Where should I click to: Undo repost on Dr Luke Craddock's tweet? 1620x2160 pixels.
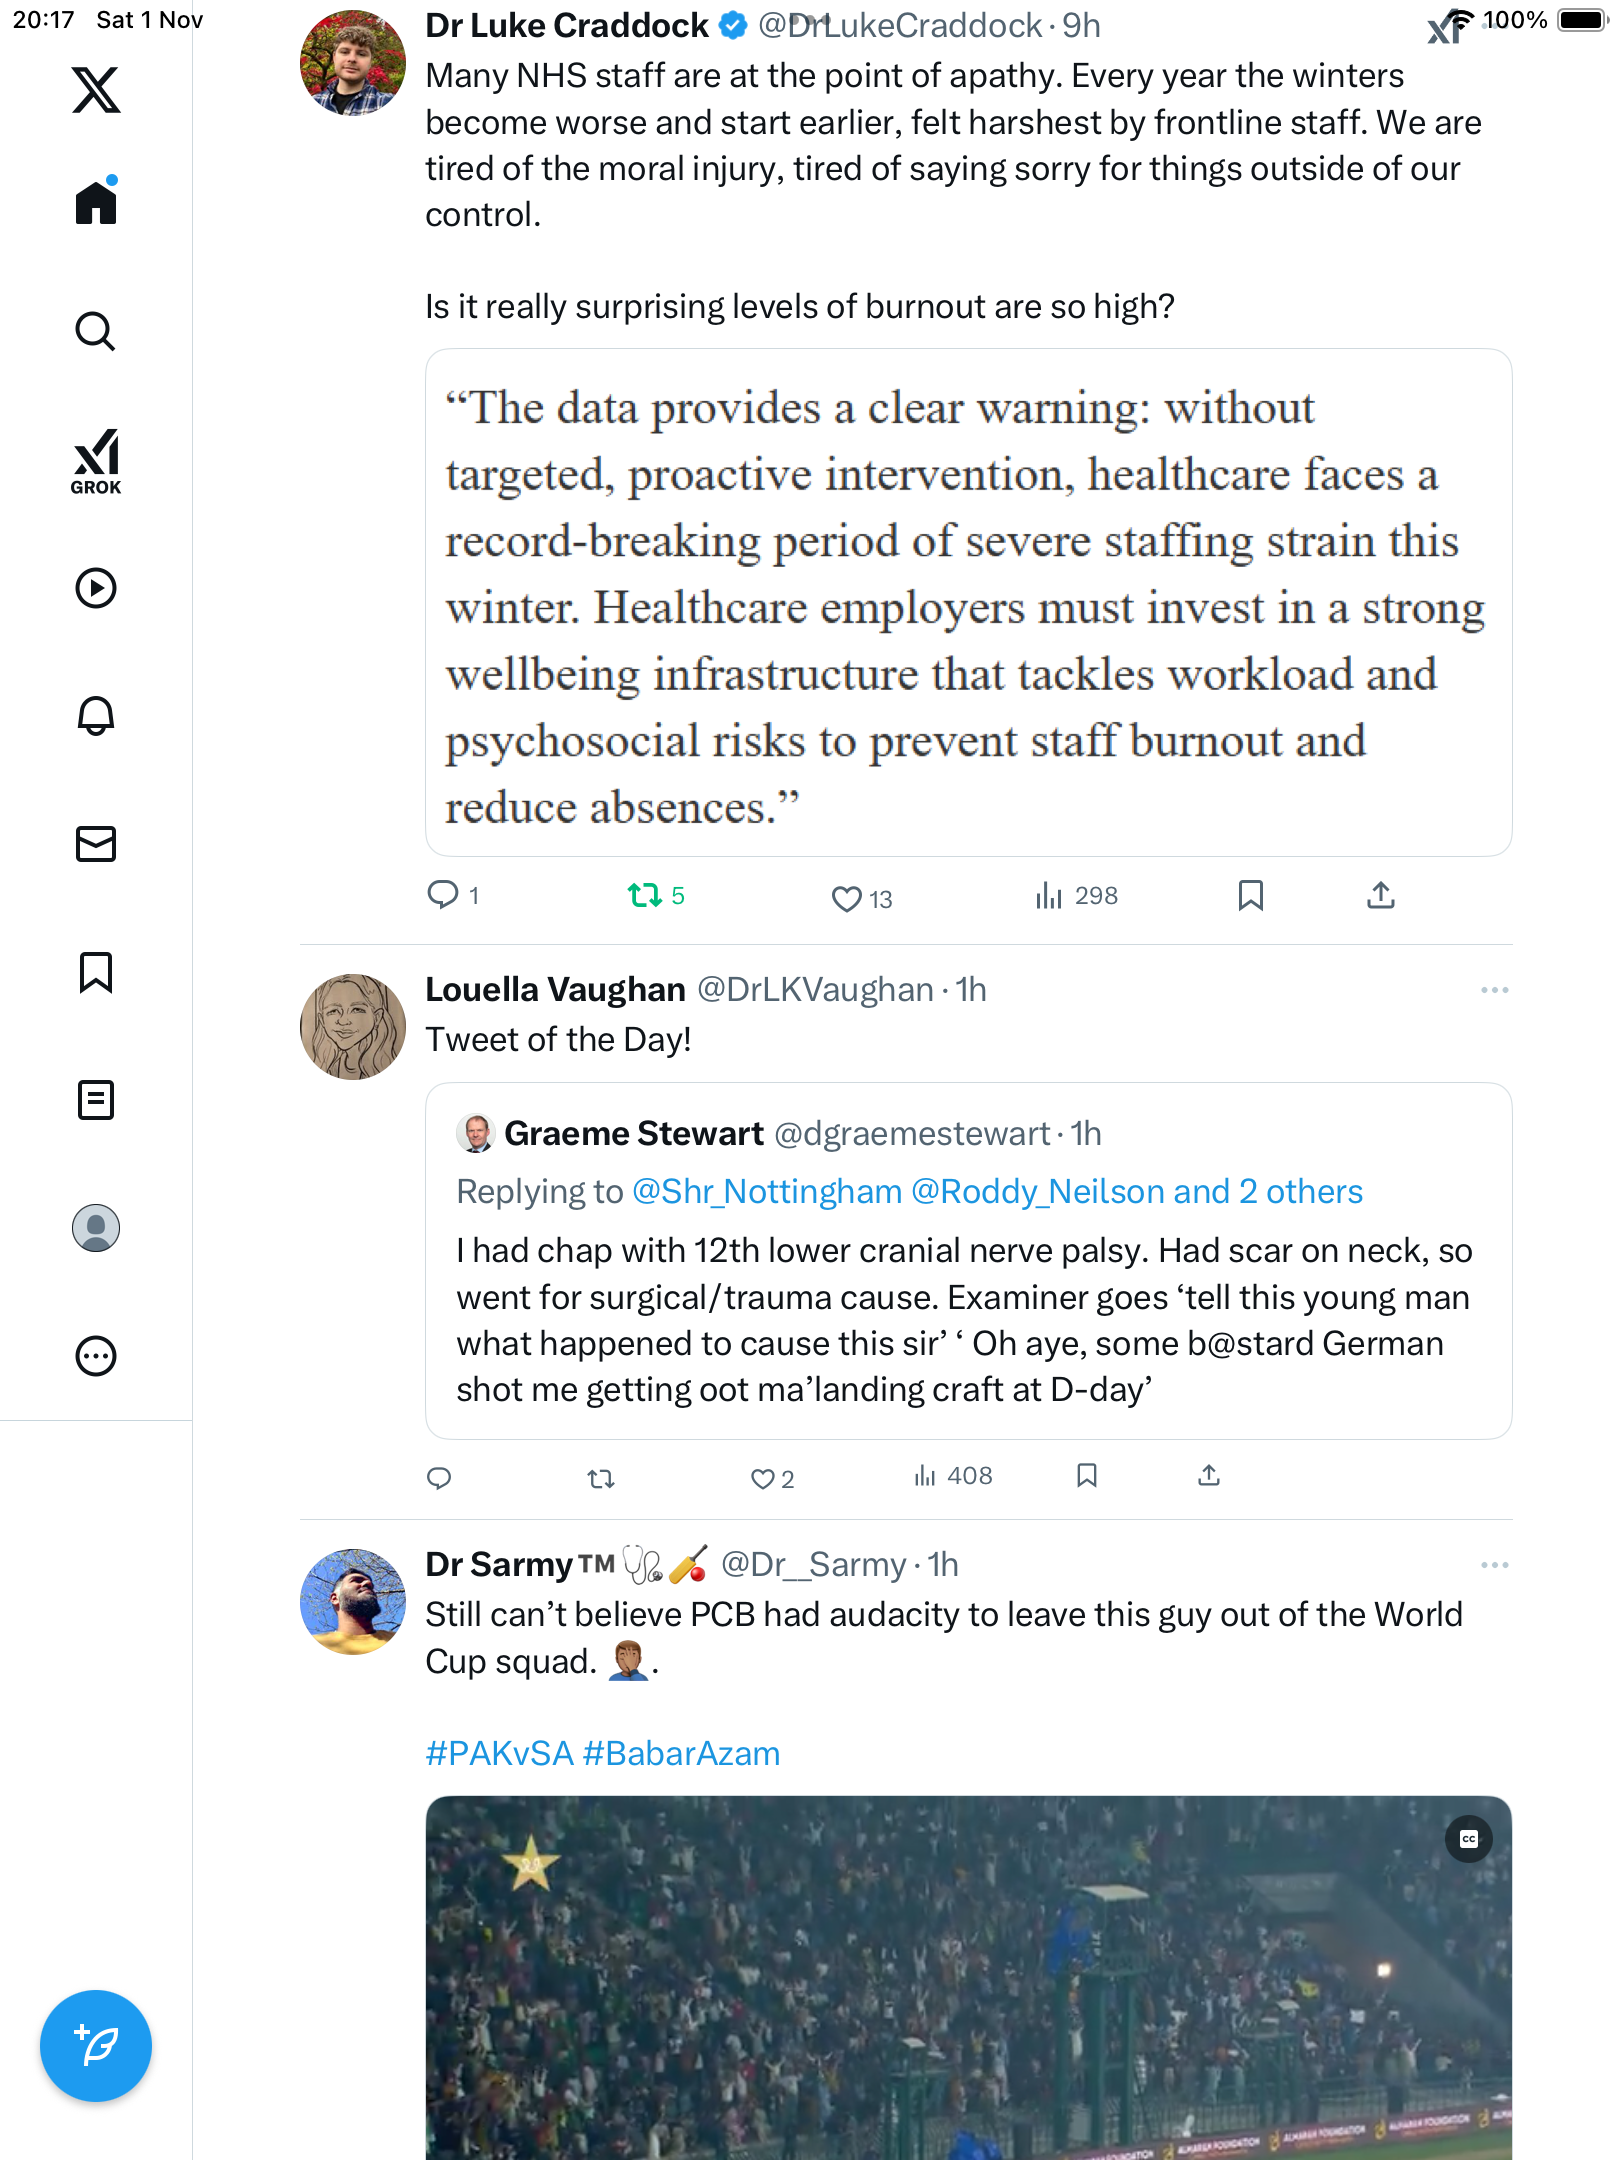[x=645, y=895]
